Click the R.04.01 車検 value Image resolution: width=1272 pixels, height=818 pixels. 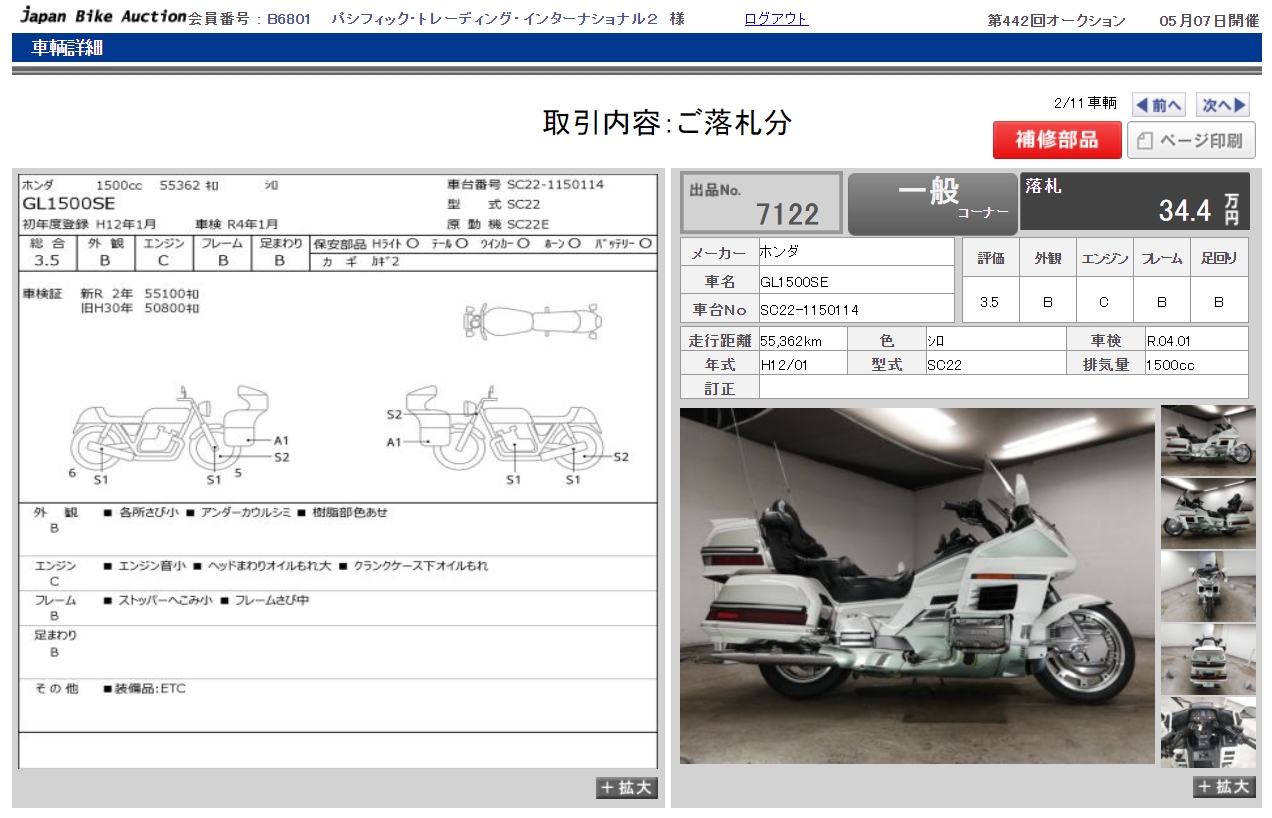1168,341
